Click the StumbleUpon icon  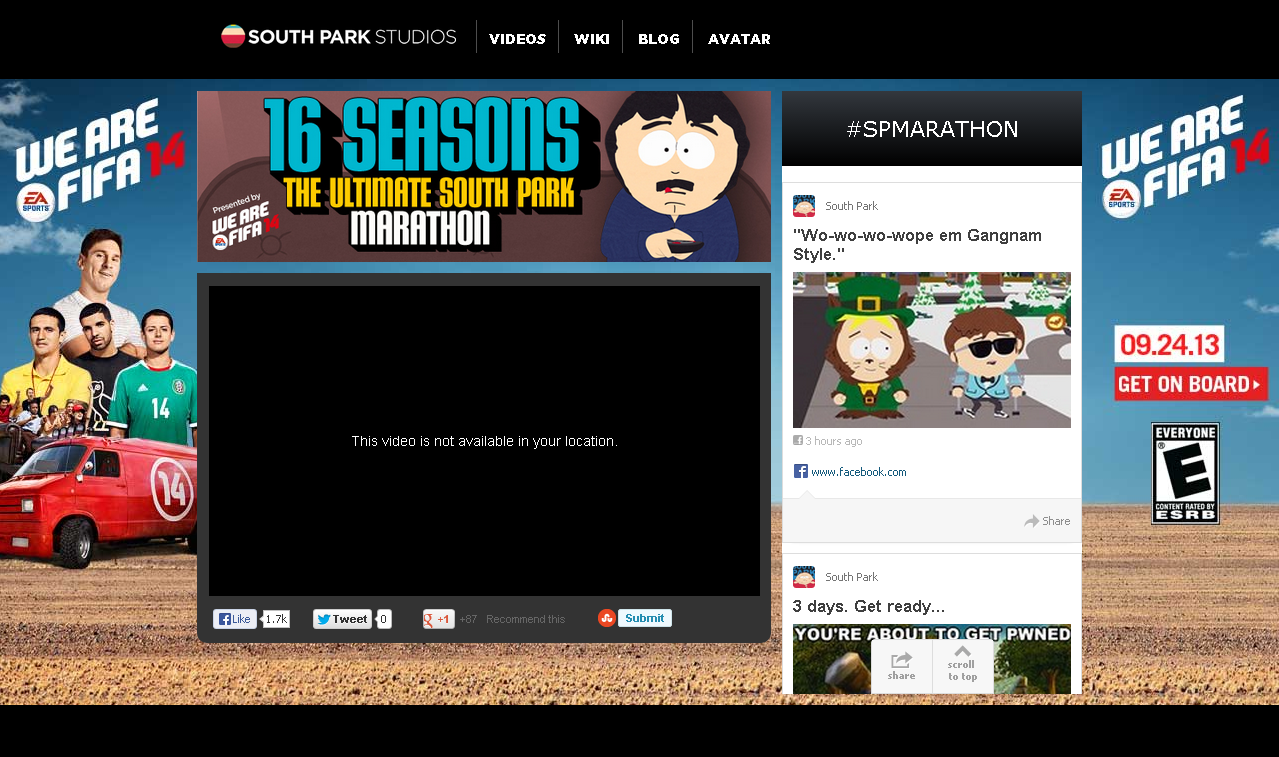pos(606,618)
